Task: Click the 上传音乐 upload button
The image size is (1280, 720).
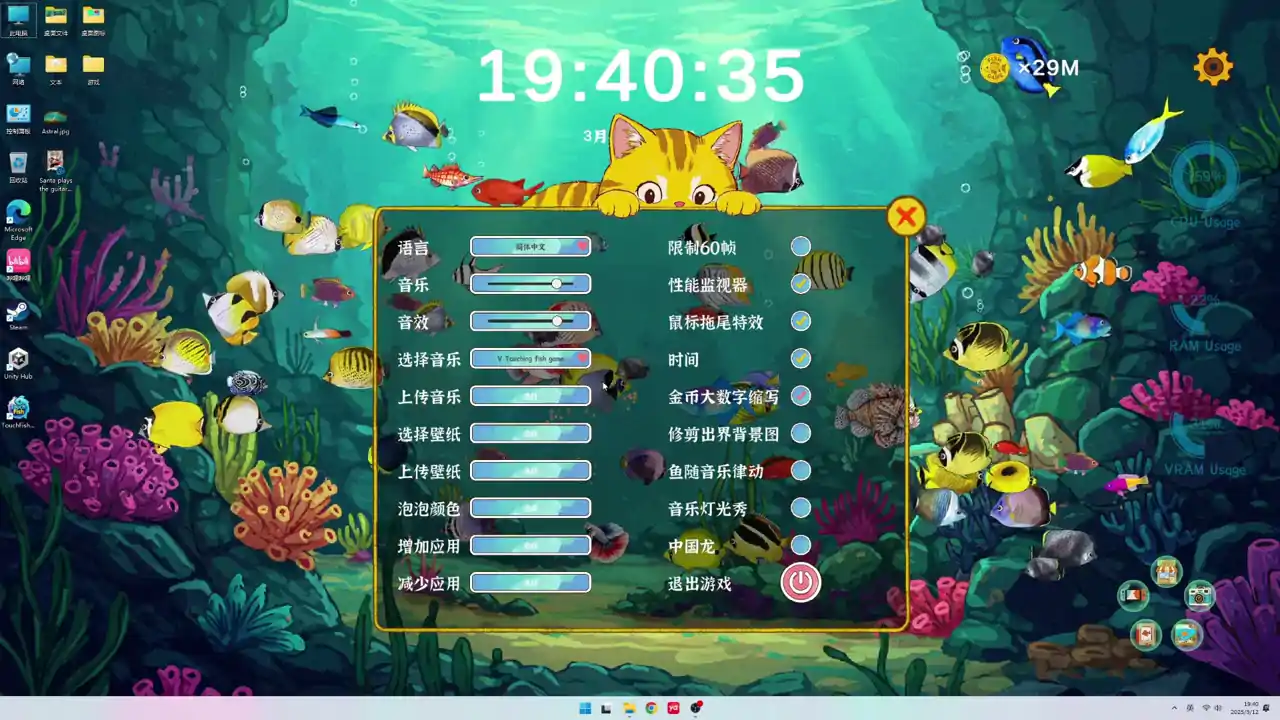Action: pos(531,396)
